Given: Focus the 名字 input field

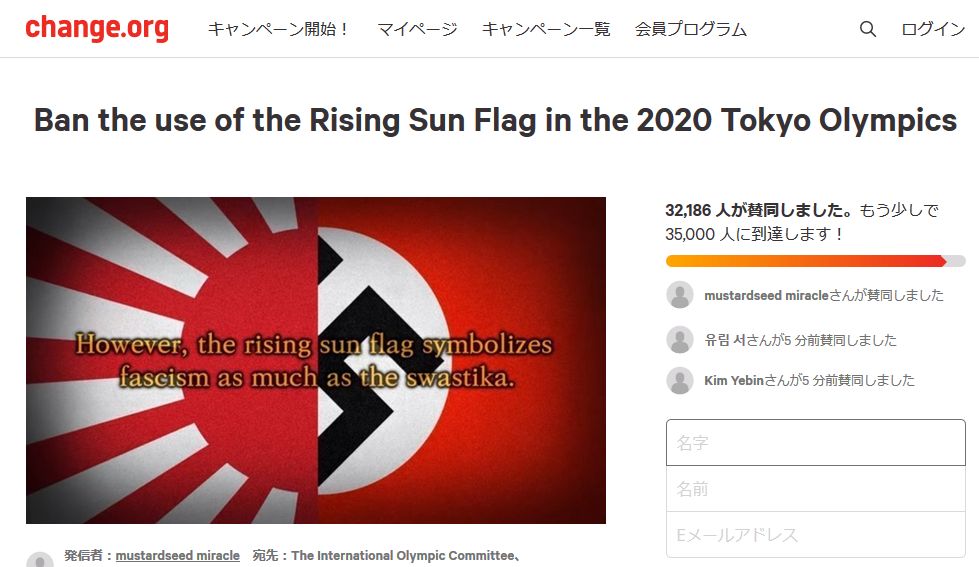Looking at the screenshot, I should (815, 443).
